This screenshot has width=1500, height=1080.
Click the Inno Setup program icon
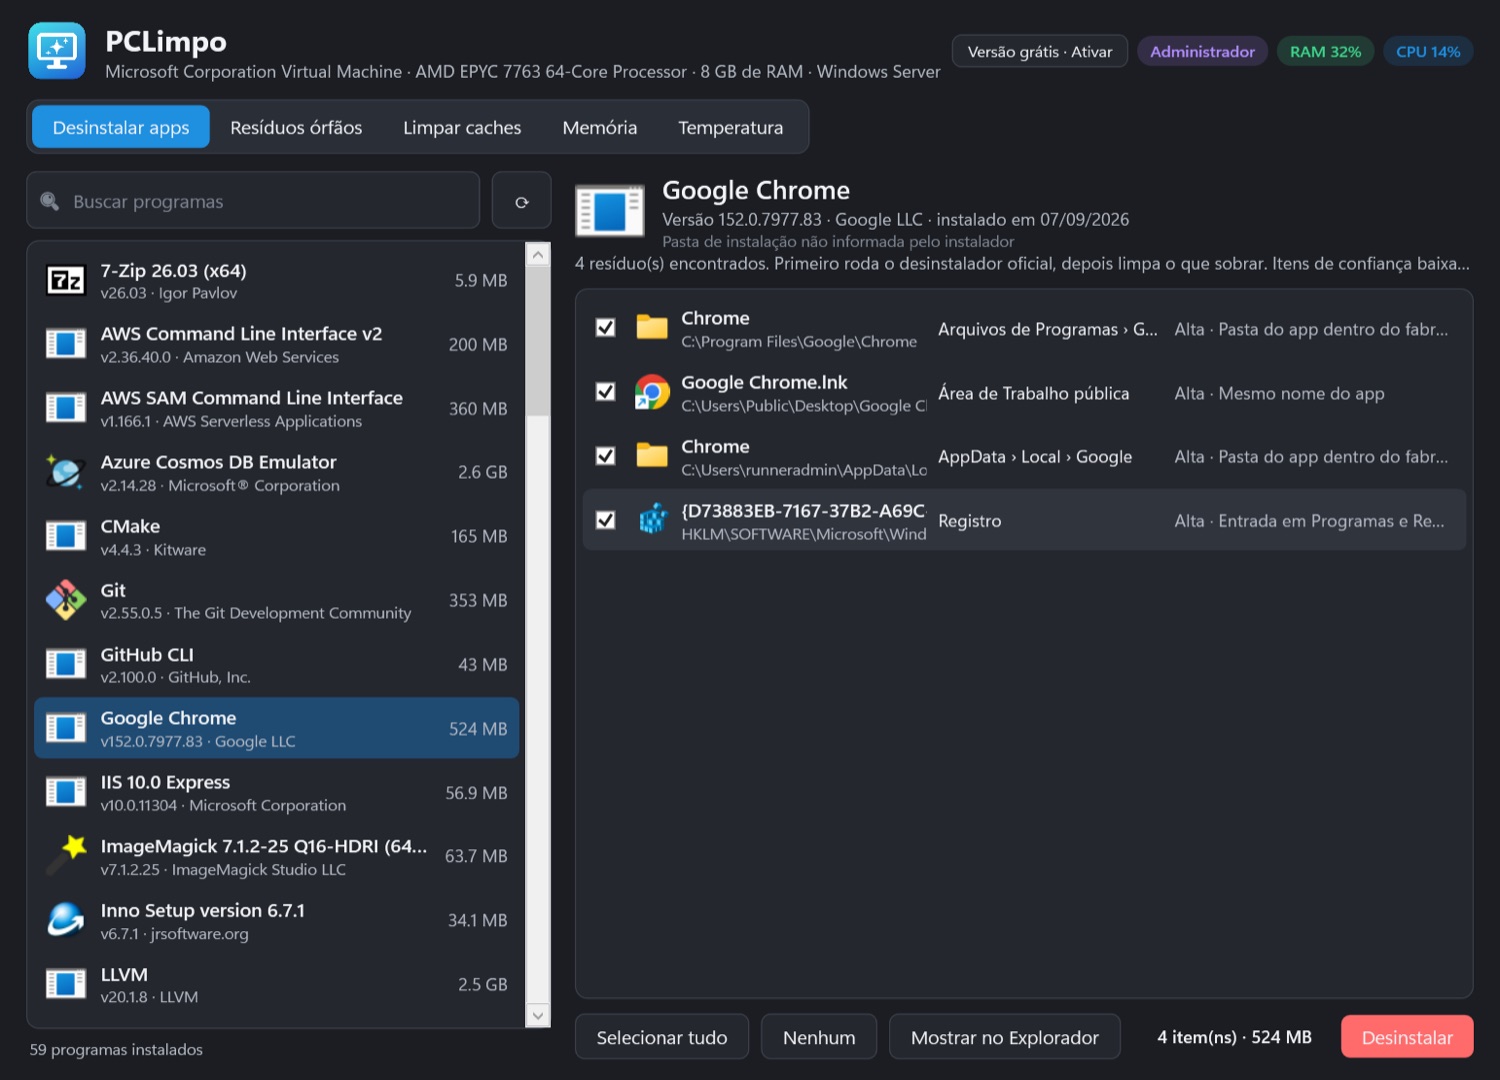pos(66,920)
